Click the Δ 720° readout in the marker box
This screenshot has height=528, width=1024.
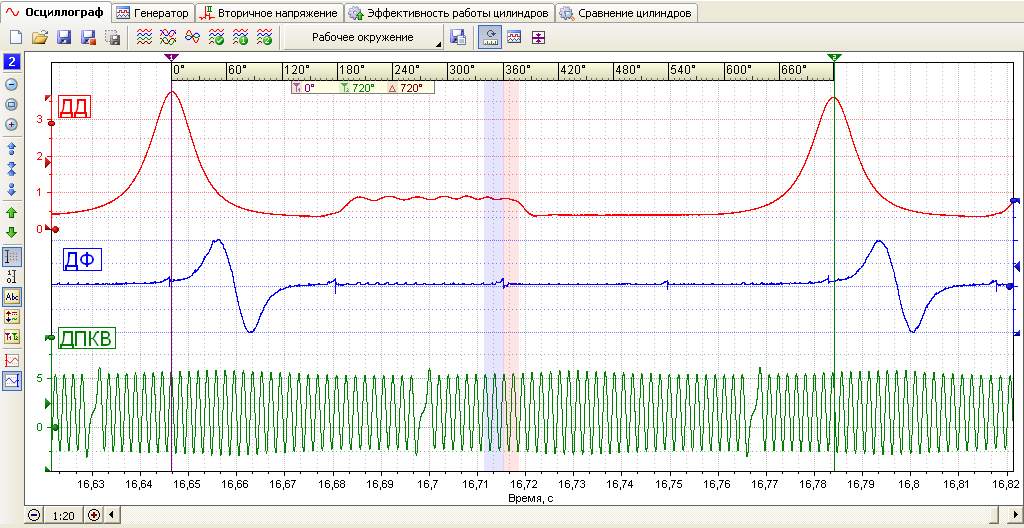coord(406,88)
